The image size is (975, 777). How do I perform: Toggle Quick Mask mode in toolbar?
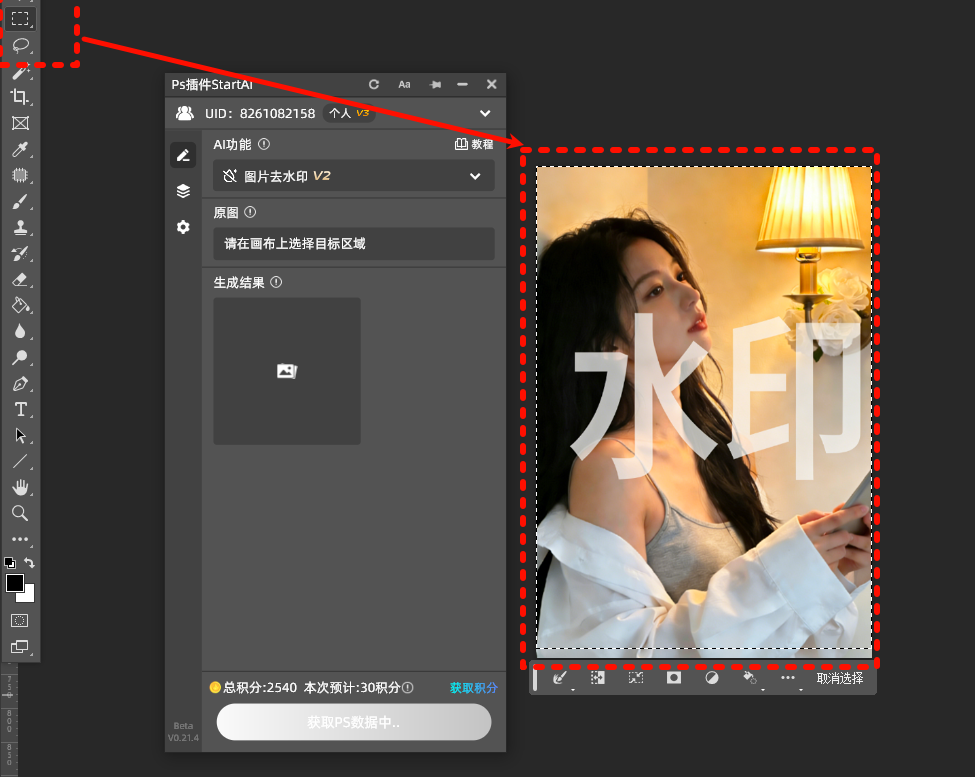point(20,620)
